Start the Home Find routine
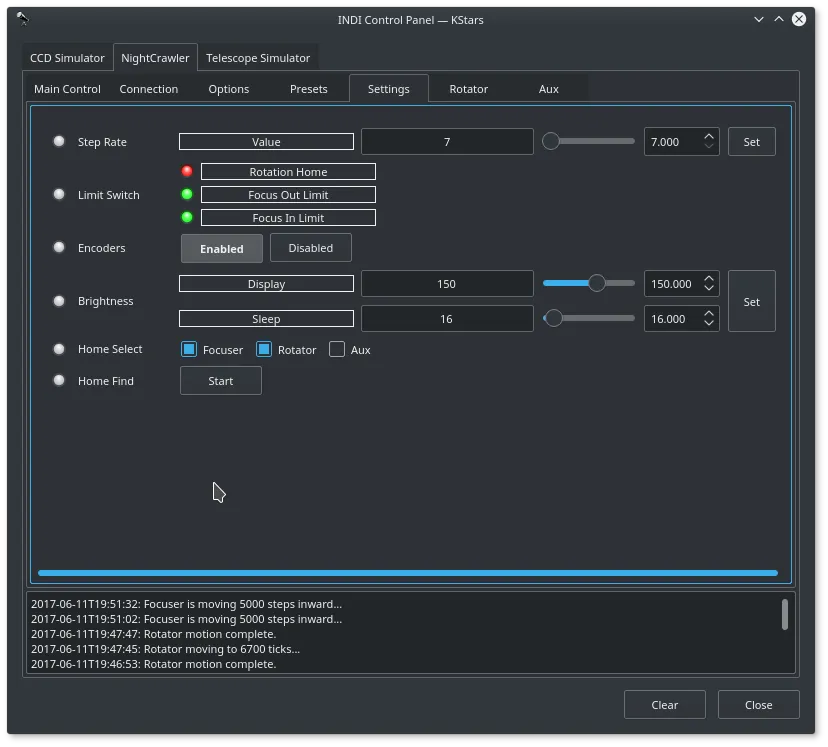 (x=221, y=381)
